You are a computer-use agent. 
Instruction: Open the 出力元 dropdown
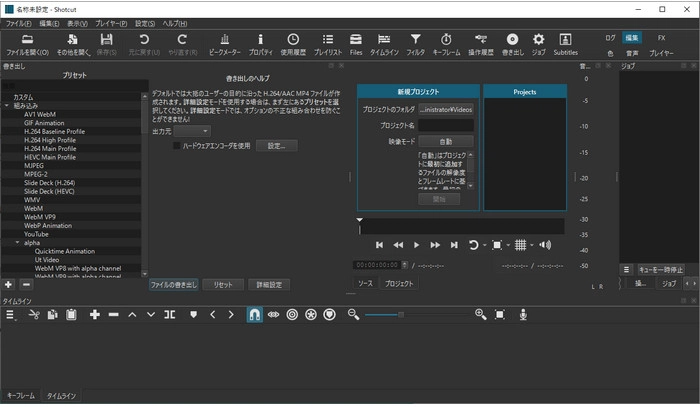(192, 131)
